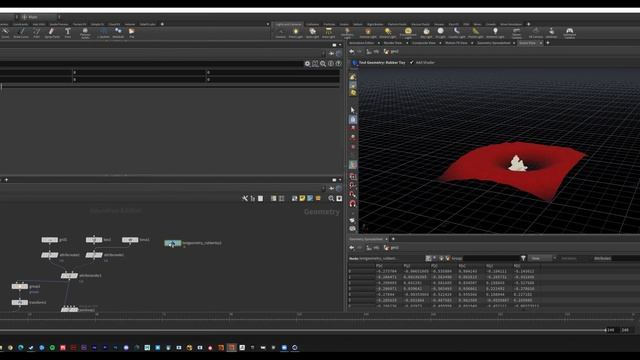Open the left shelf set dropdown arrow
640x360 pixels.
[x=268, y=24]
